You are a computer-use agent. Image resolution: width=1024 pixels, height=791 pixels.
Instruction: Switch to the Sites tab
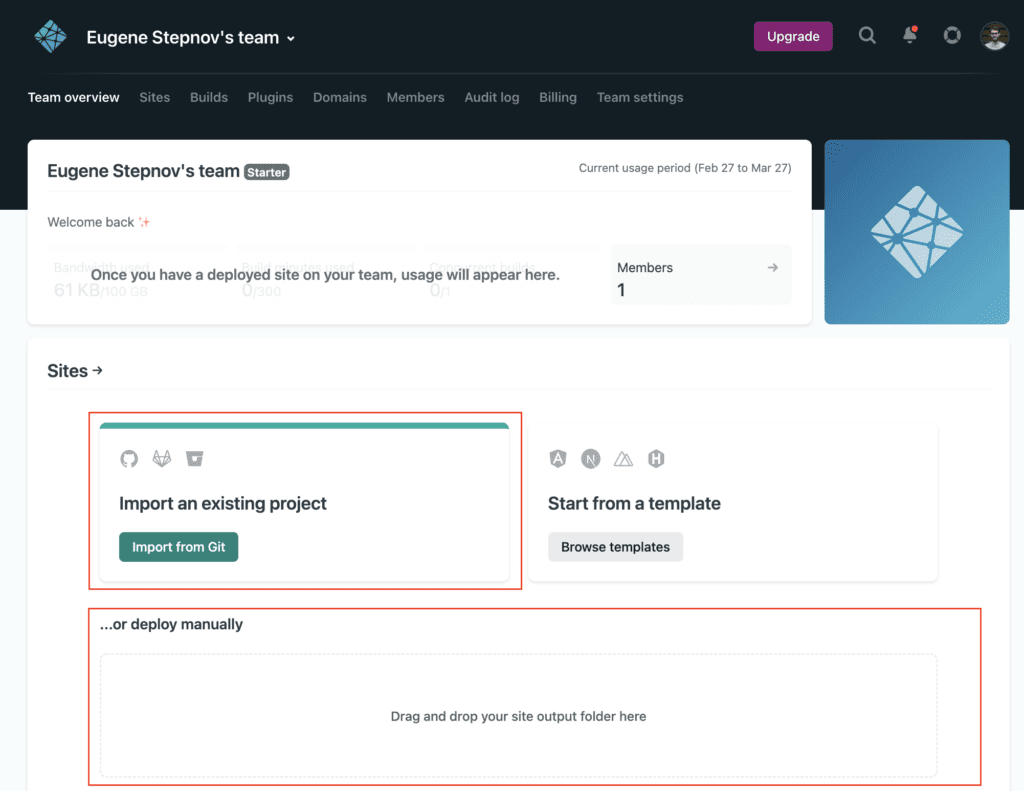pos(155,97)
